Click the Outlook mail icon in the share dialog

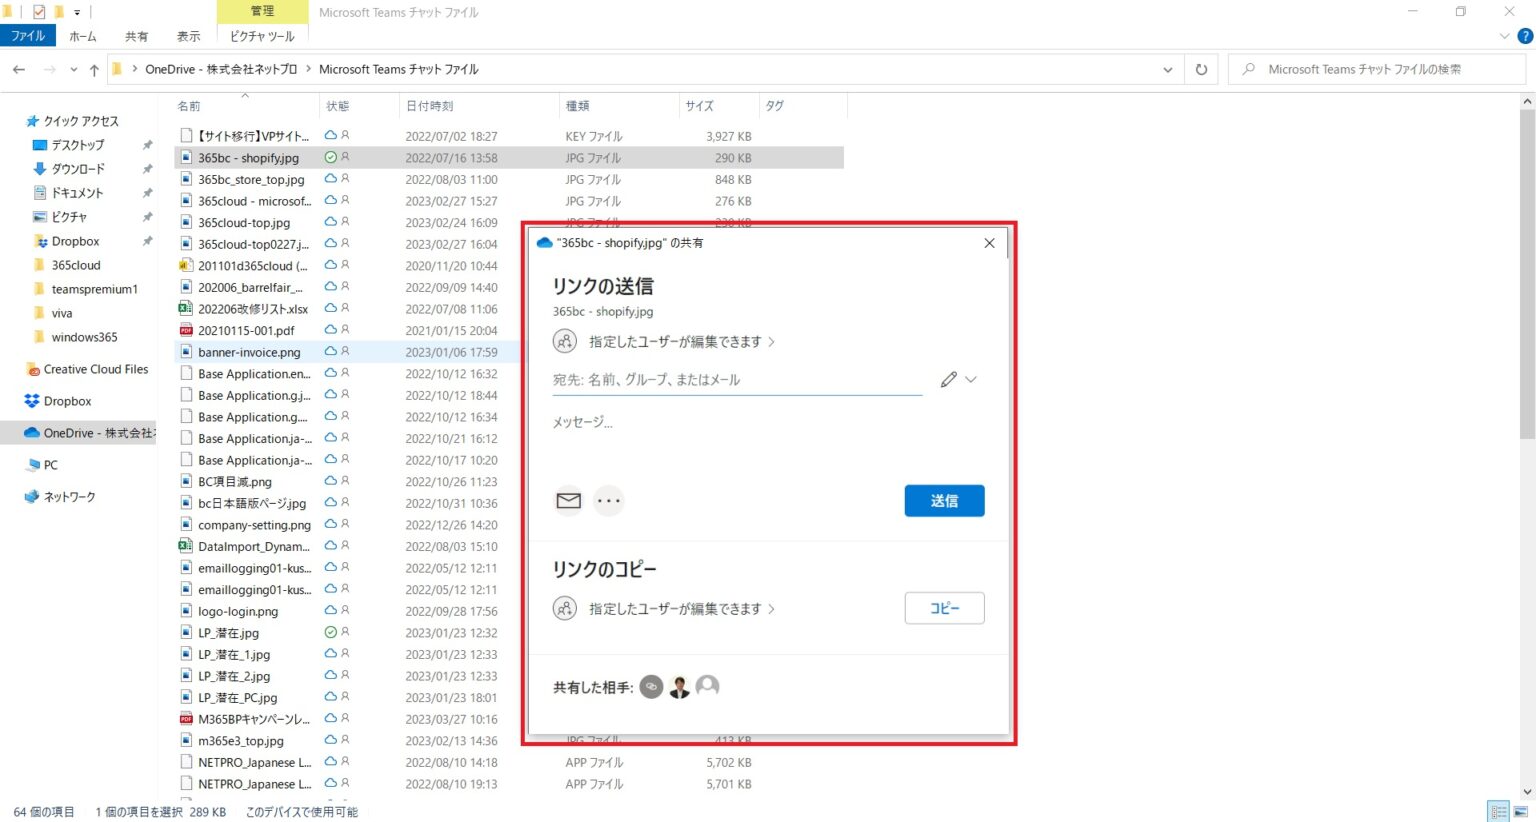click(568, 500)
